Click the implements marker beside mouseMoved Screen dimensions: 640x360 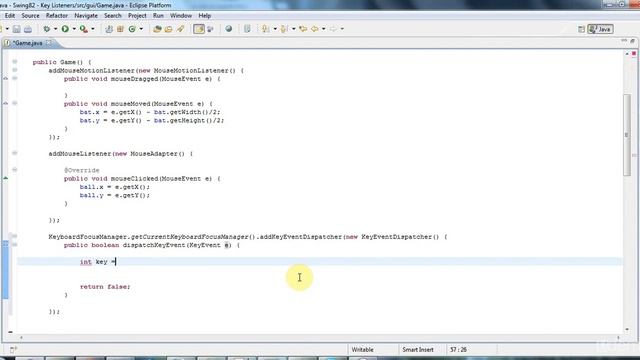6,103
